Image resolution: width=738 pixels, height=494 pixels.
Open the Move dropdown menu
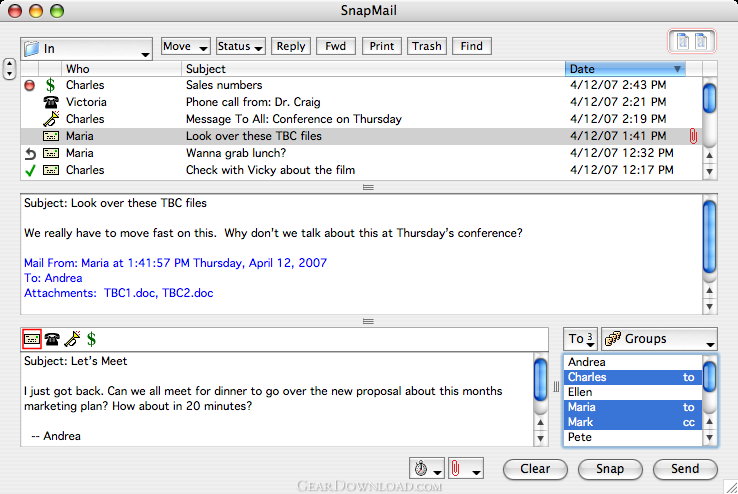point(185,46)
